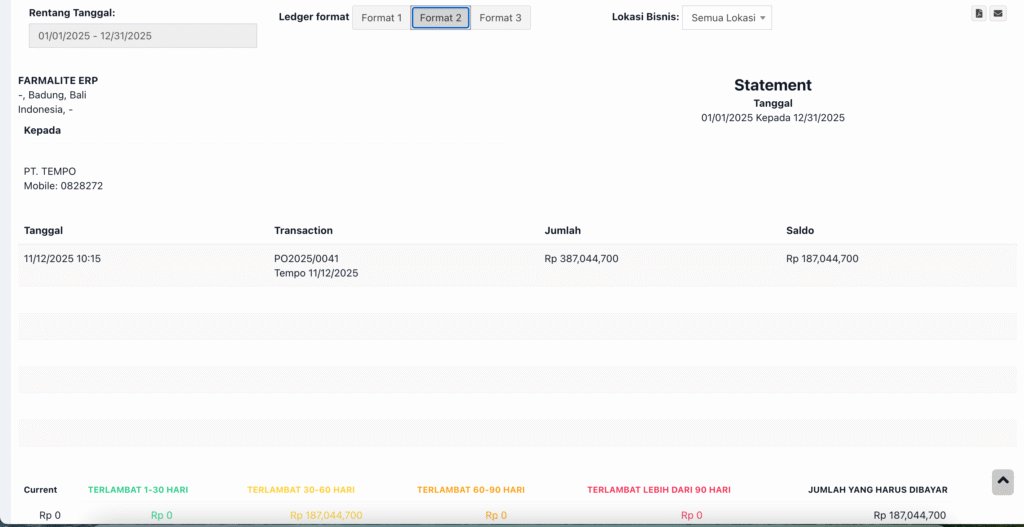Image resolution: width=1024 pixels, height=527 pixels.
Task: Click the PO2025/0041 transaction reference
Action: point(306,259)
